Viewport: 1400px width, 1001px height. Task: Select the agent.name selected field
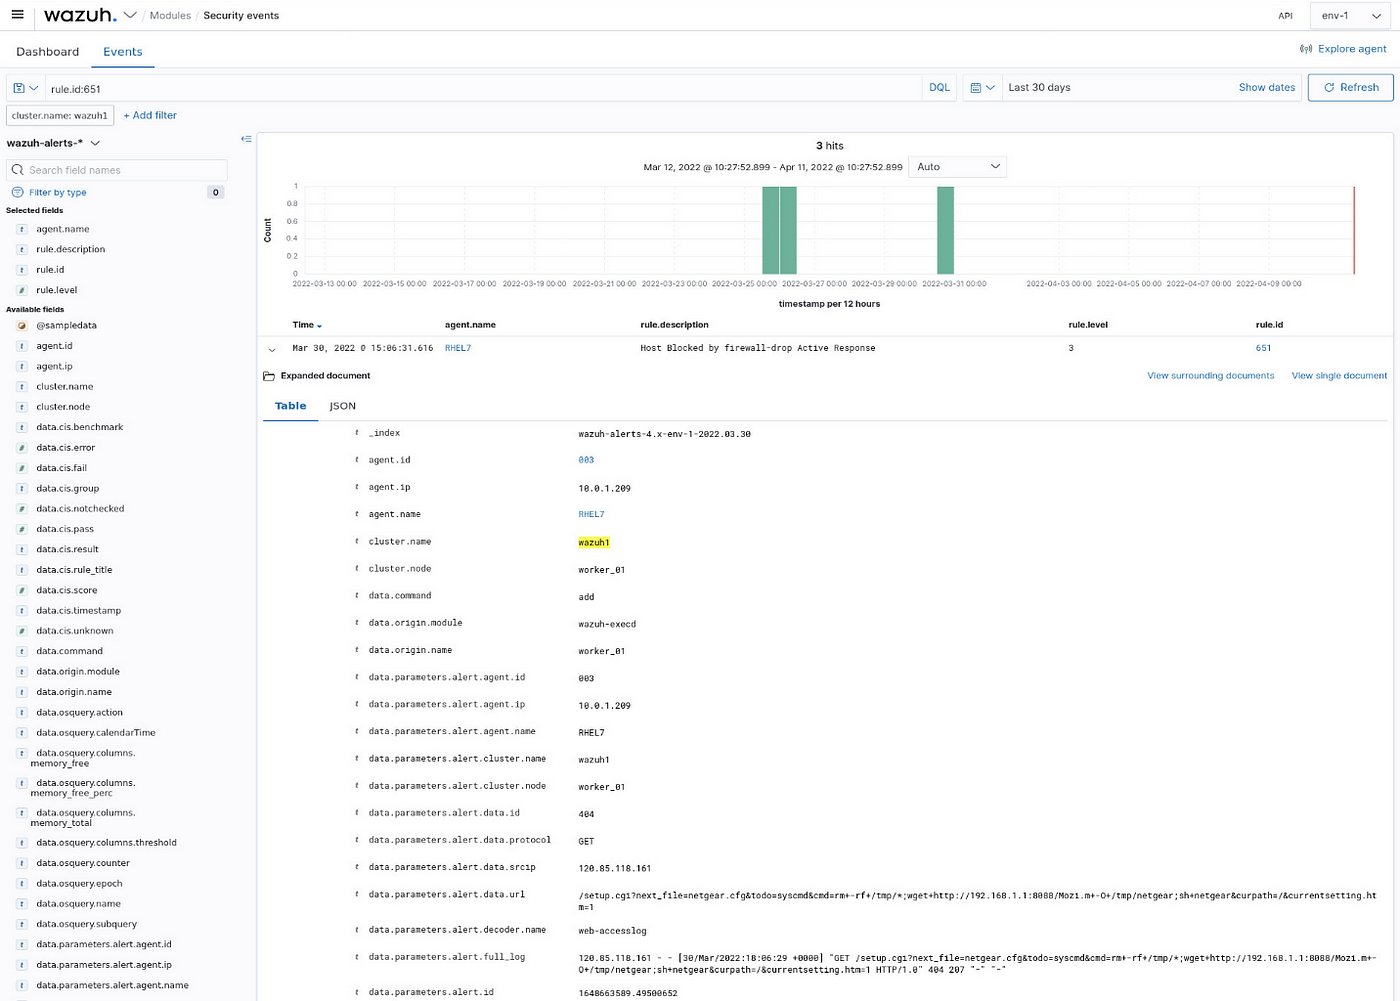pos(62,229)
